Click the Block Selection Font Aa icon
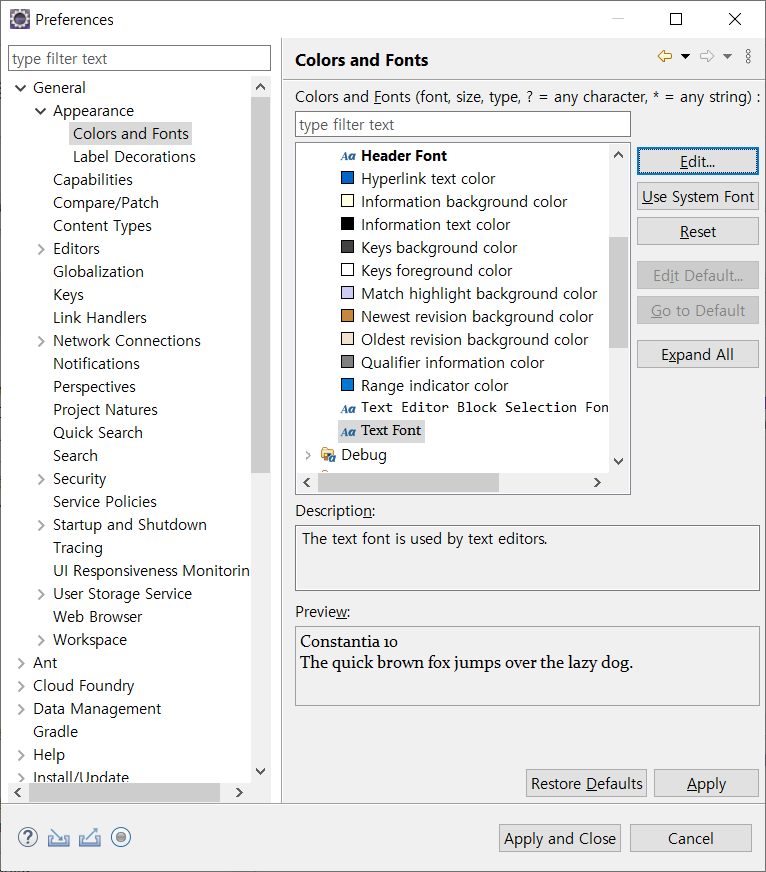The height and width of the screenshot is (872, 766). pos(348,409)
